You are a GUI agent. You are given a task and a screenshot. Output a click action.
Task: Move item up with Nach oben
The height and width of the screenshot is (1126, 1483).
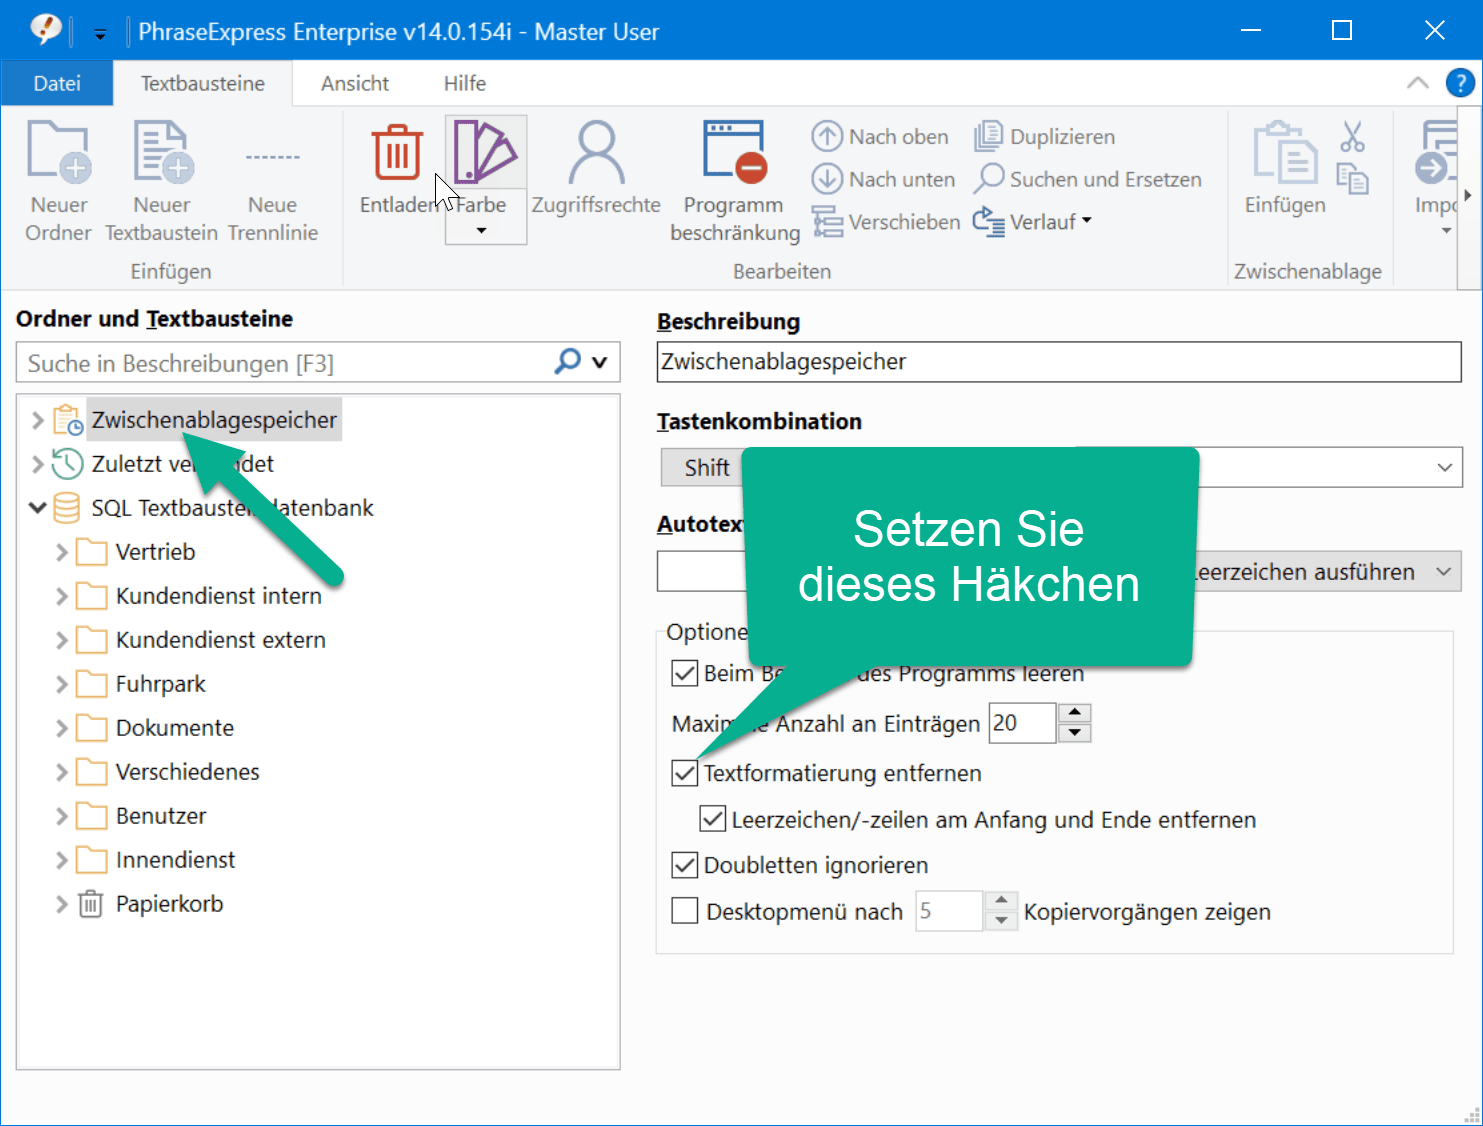pos(880,136)
